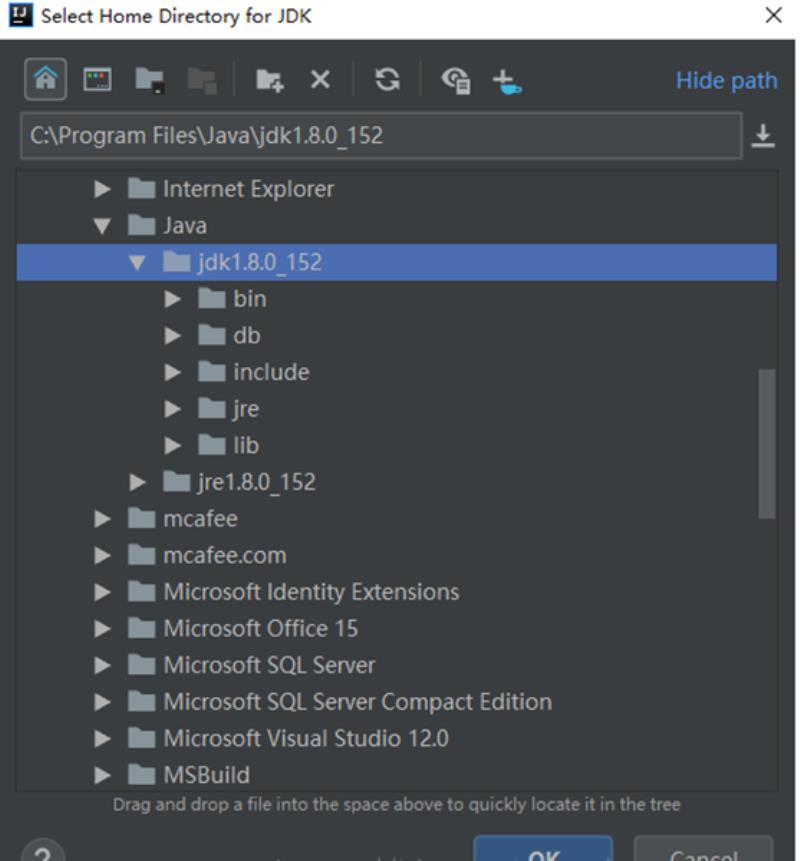This screenshot has height=861, width=800.
Task: Select the Microsoft SQL Server folder
Action: coord(396,666)
